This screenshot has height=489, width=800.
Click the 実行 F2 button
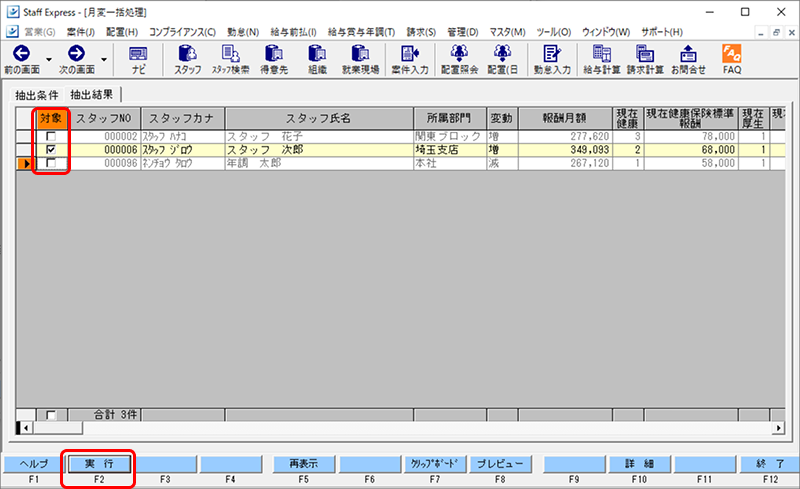[99, 464]
